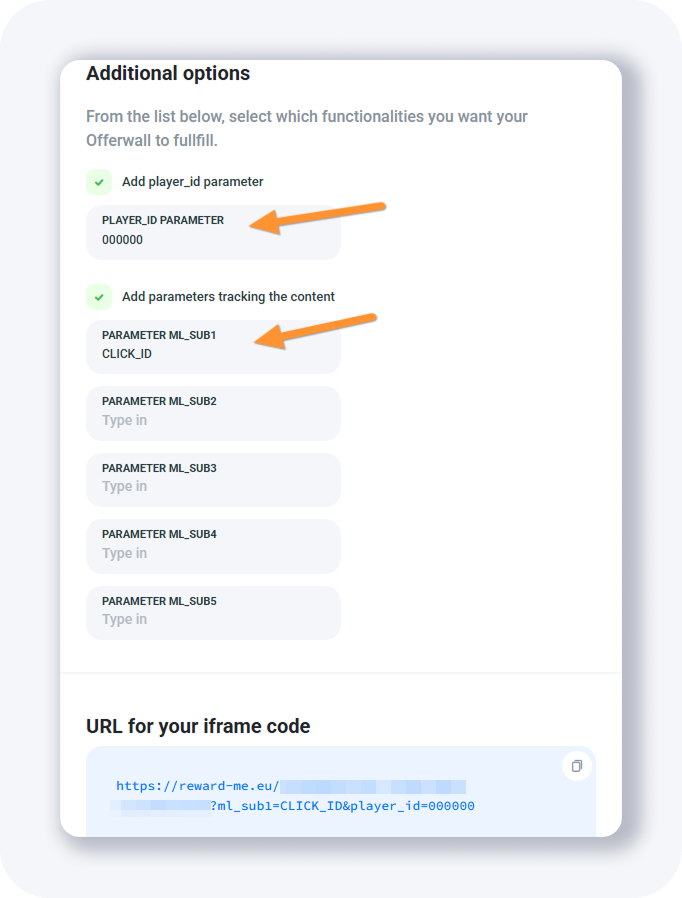Image resolution: width=682 pixels, height=898 pixels.
Task: Uncheck the Add player_id parameter checkbox
Action: pos(99,182)
